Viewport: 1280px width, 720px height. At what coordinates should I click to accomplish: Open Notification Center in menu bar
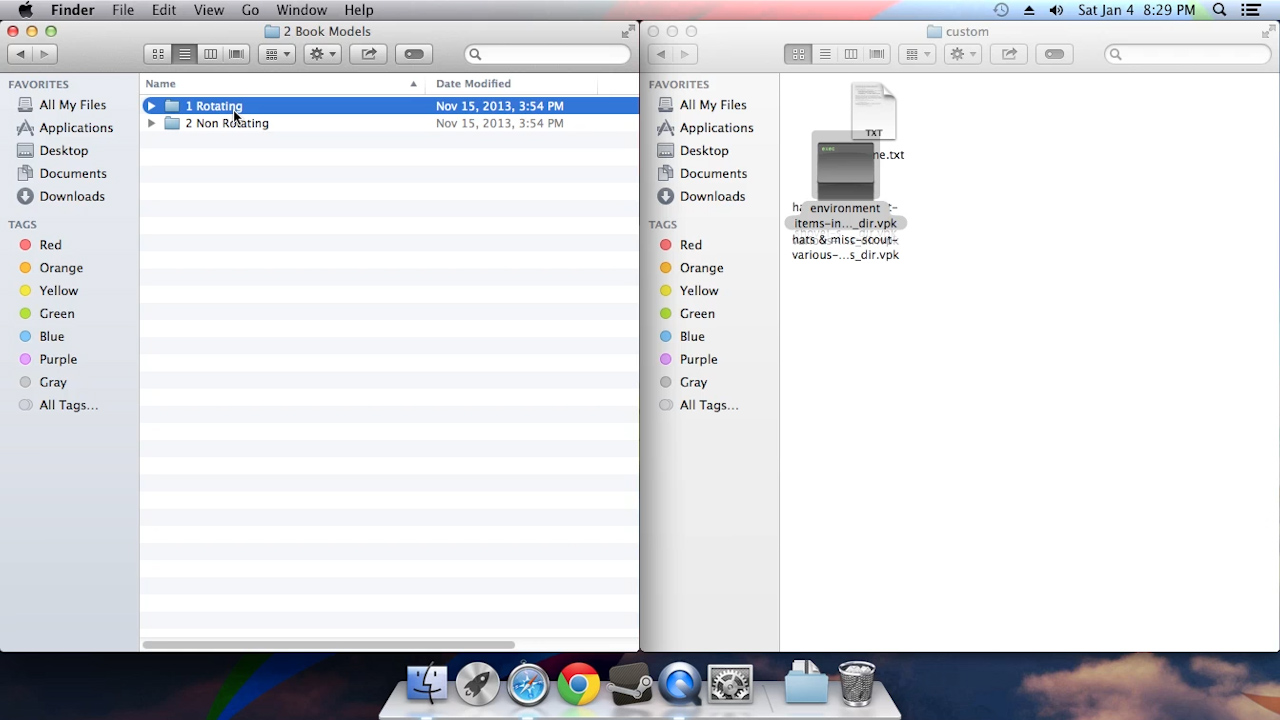(1251, 10)
